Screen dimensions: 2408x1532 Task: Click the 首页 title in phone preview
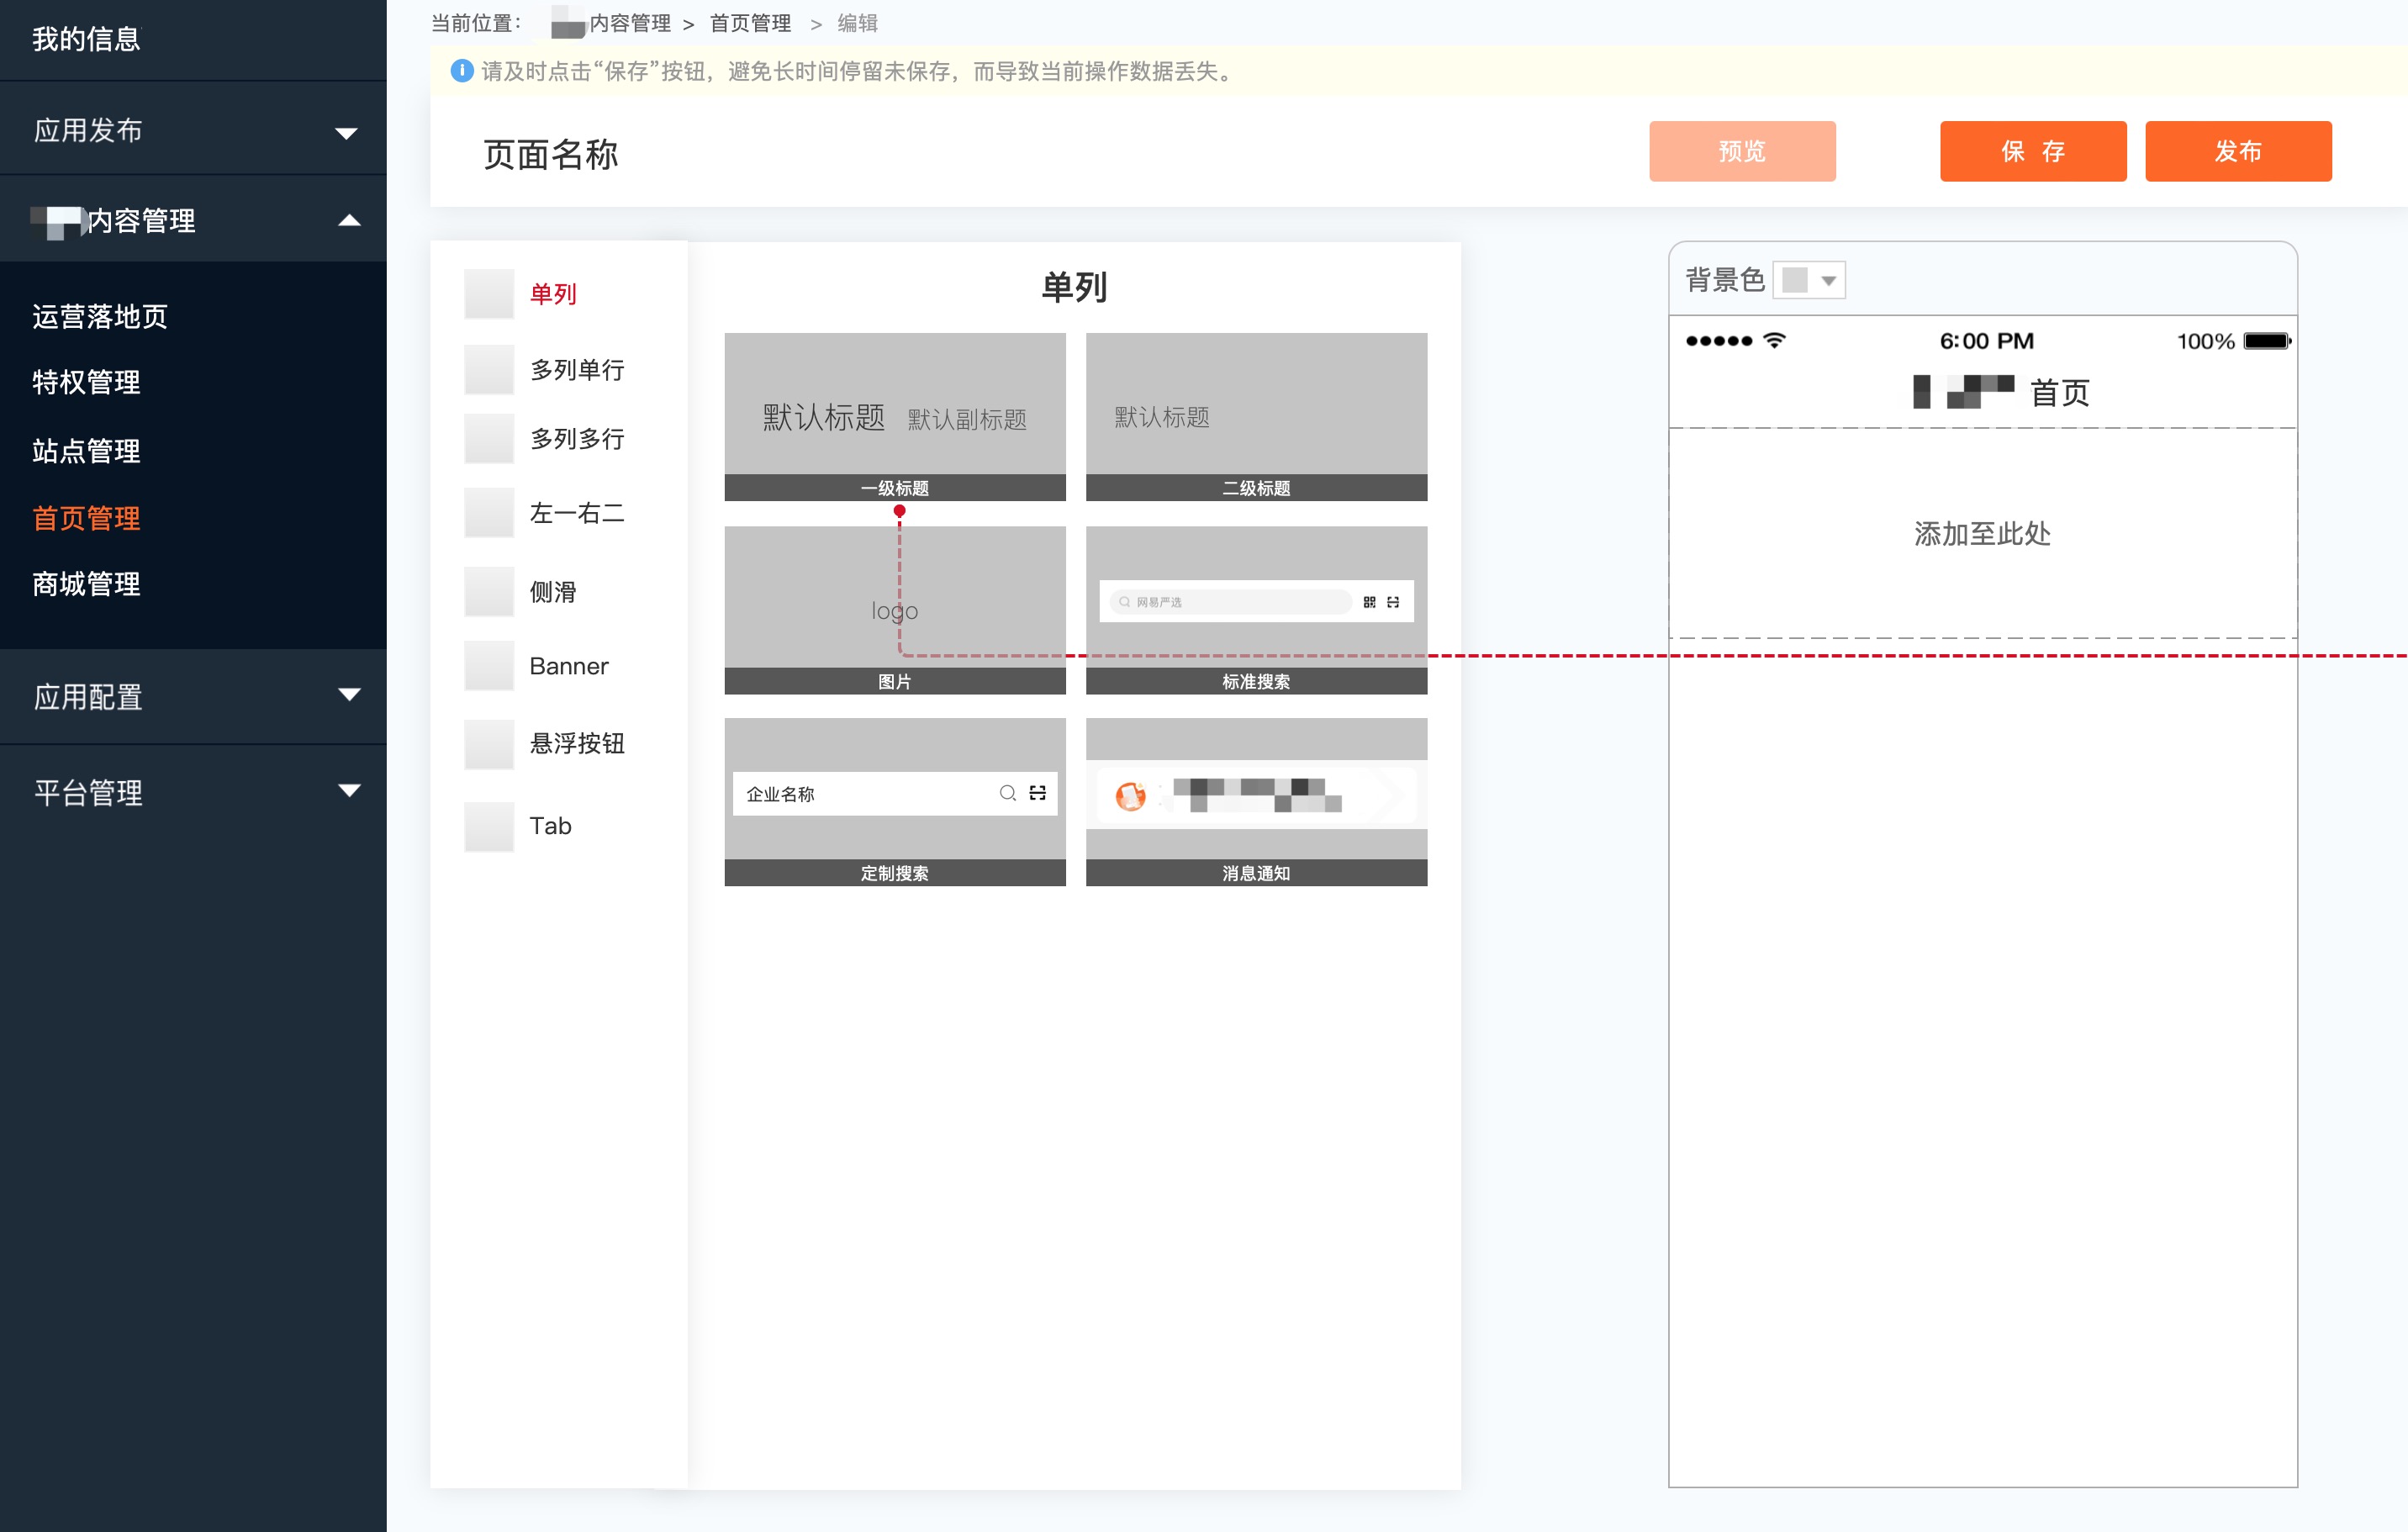(x=2060, y=393)
